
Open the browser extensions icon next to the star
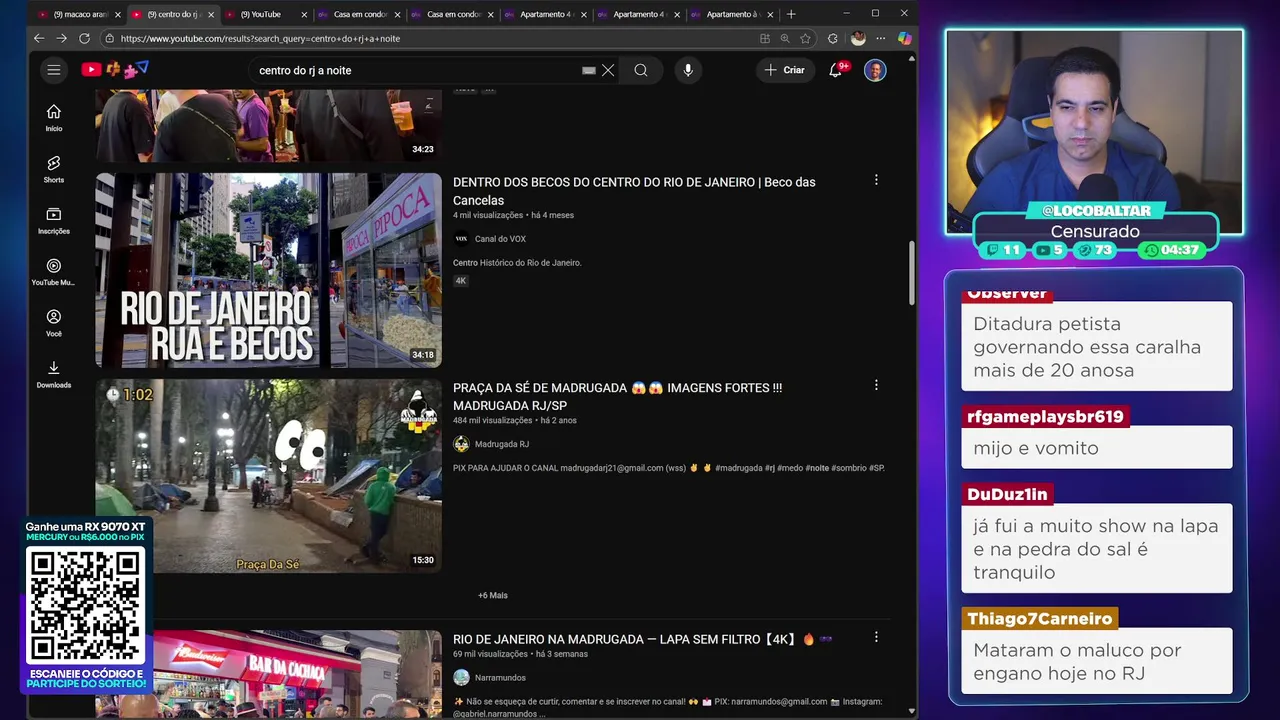(x=832, y=38)
